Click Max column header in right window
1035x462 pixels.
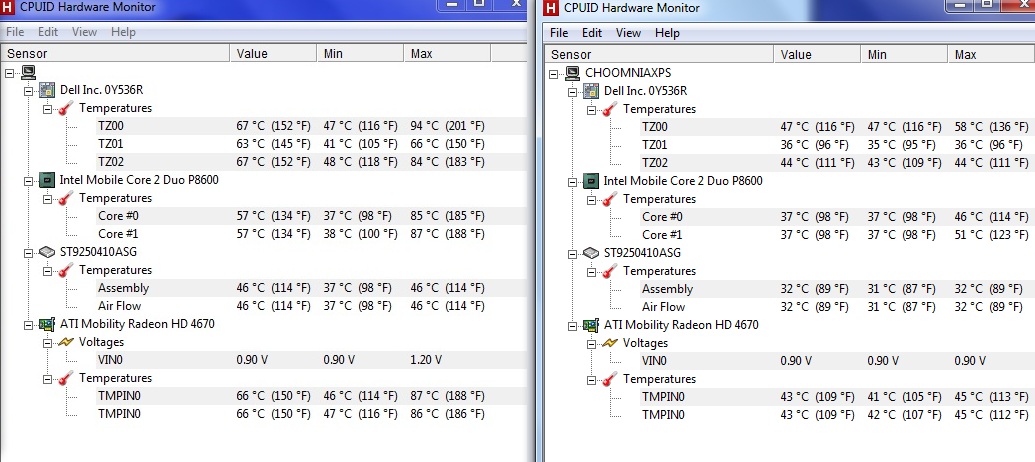coord(991,54)
